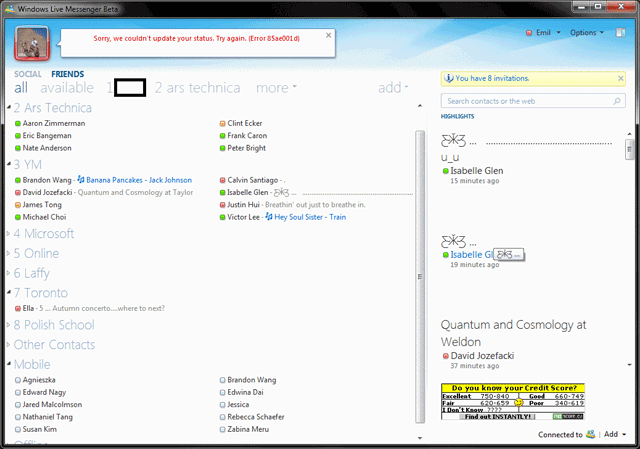
Task: Click Agnieszka's mobile status icon
Action: point(18,380)
